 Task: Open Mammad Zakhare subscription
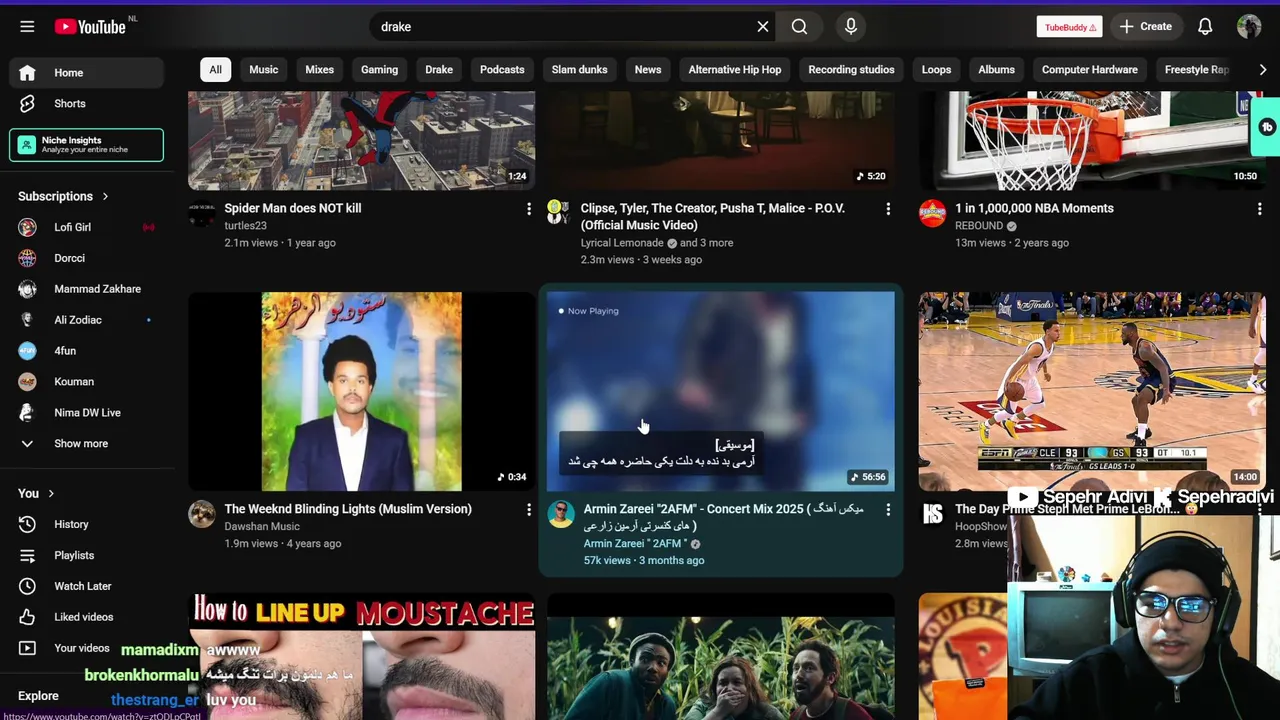(x=86, y=289)
